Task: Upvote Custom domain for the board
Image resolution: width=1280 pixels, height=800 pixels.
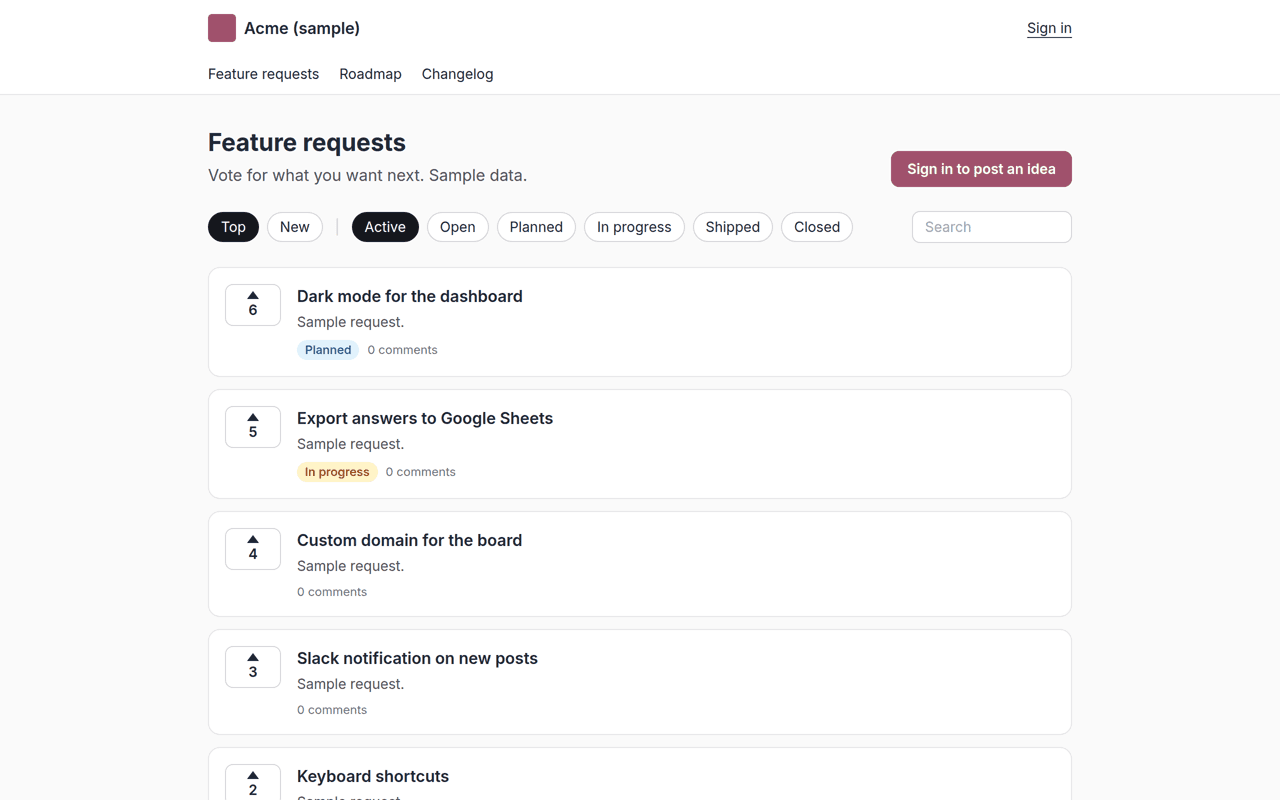Action: (253, 549)
